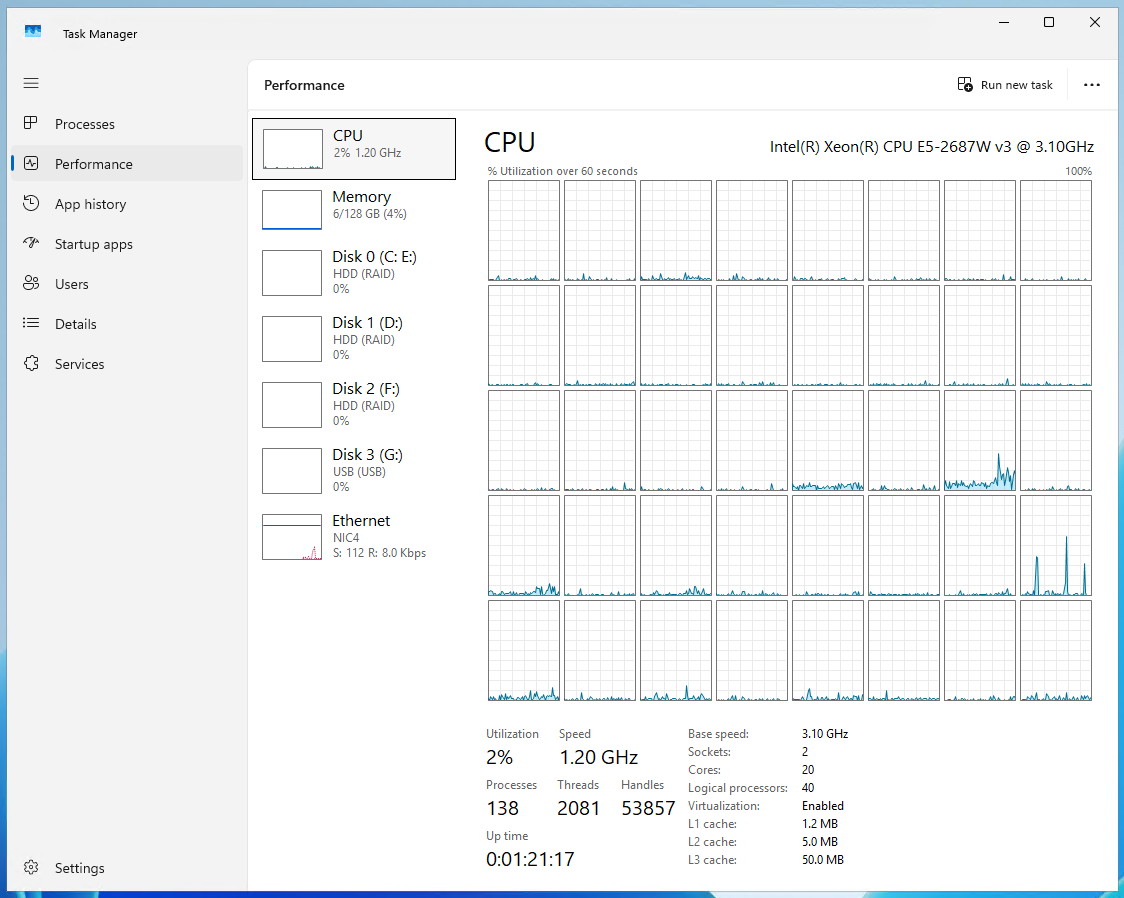
Task: Click the first logical processor graph
Action: point(524,231)
